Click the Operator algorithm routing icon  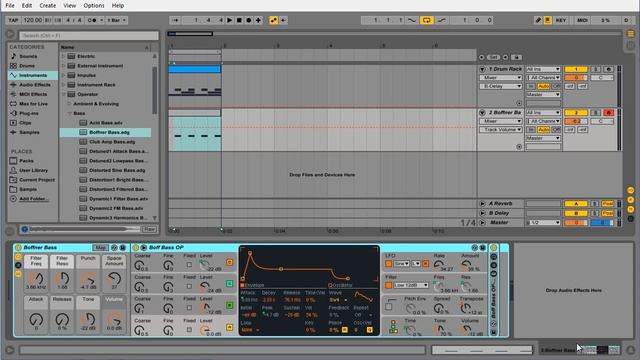point(393,327)
